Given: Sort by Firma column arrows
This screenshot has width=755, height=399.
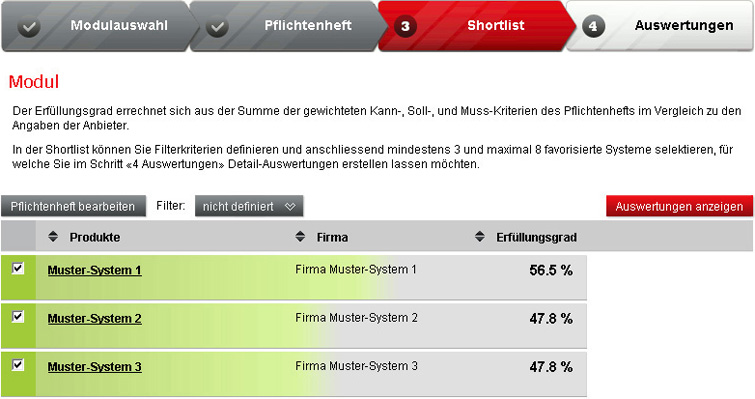Looking at the screenshot, I should [300, 236].
